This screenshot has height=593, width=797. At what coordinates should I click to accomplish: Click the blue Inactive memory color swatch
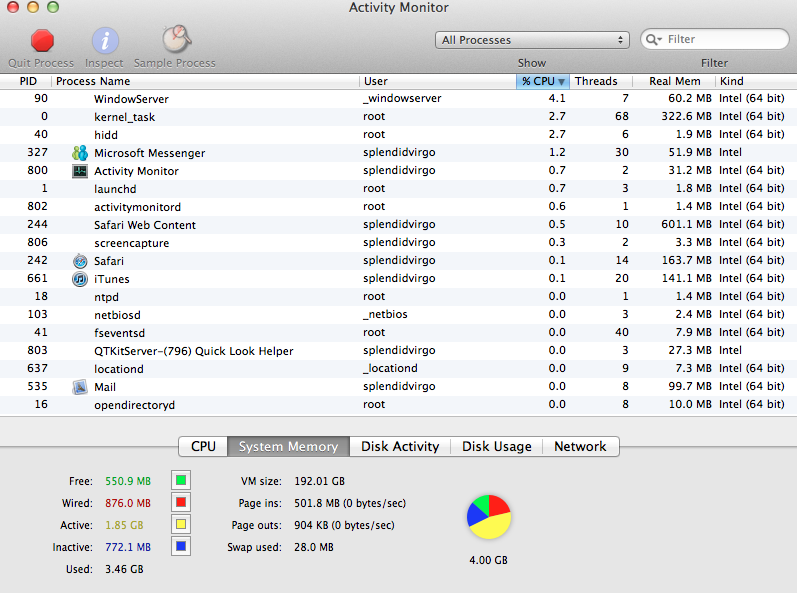[x=181, y=547]
